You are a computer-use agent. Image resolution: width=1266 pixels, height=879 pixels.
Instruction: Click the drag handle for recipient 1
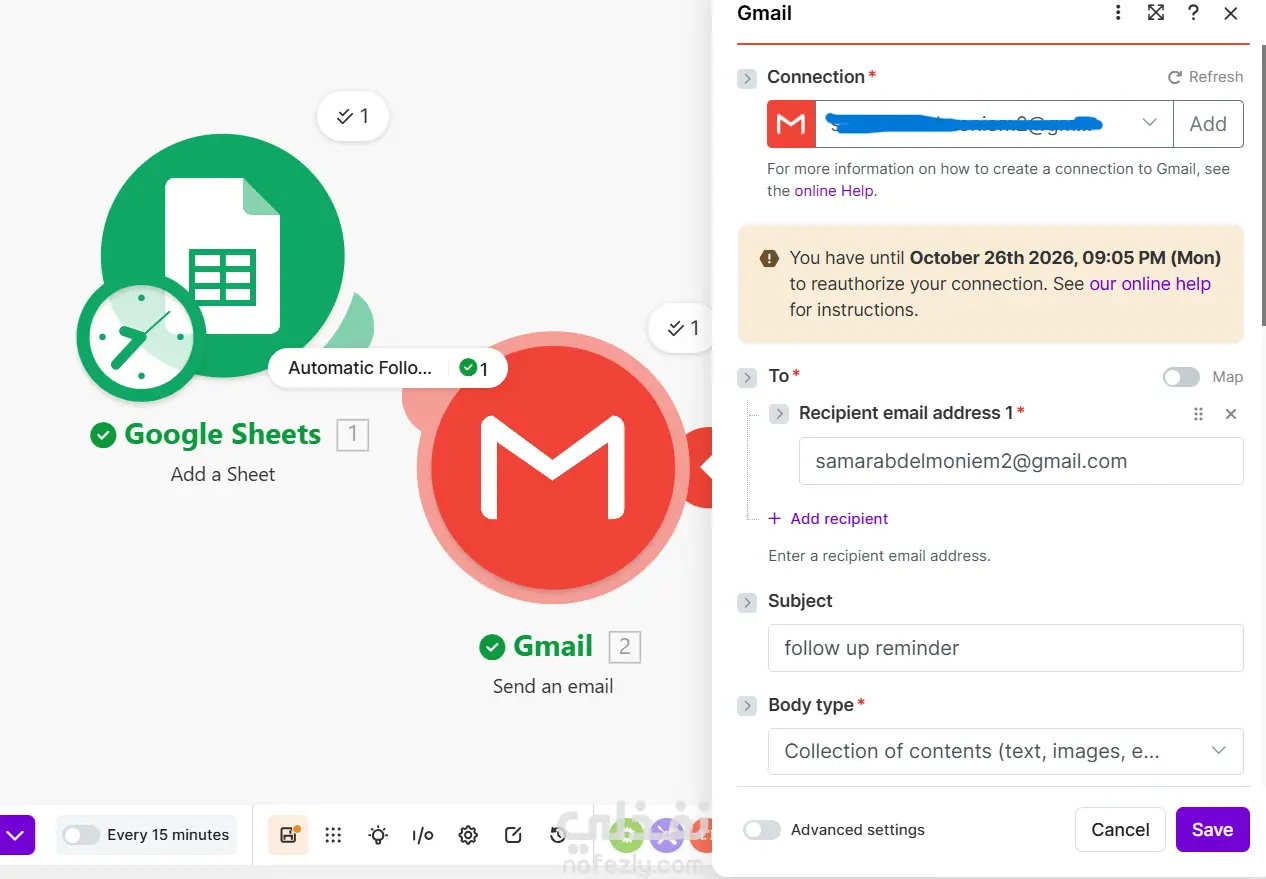coord(1198,414)
